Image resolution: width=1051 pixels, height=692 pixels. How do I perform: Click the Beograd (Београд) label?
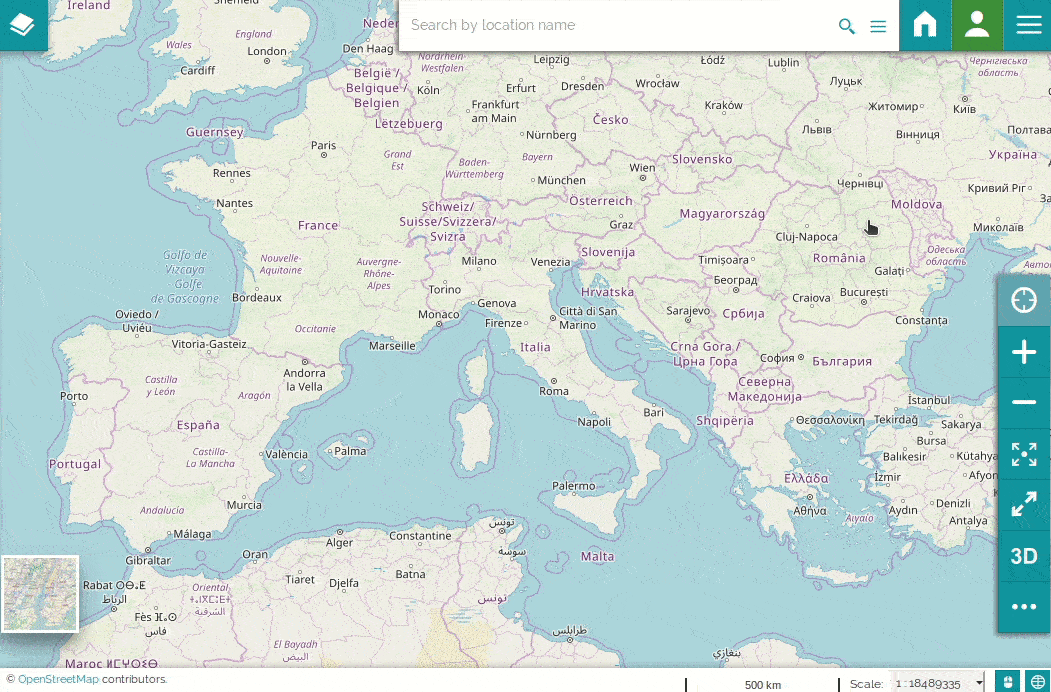point(735,280)
